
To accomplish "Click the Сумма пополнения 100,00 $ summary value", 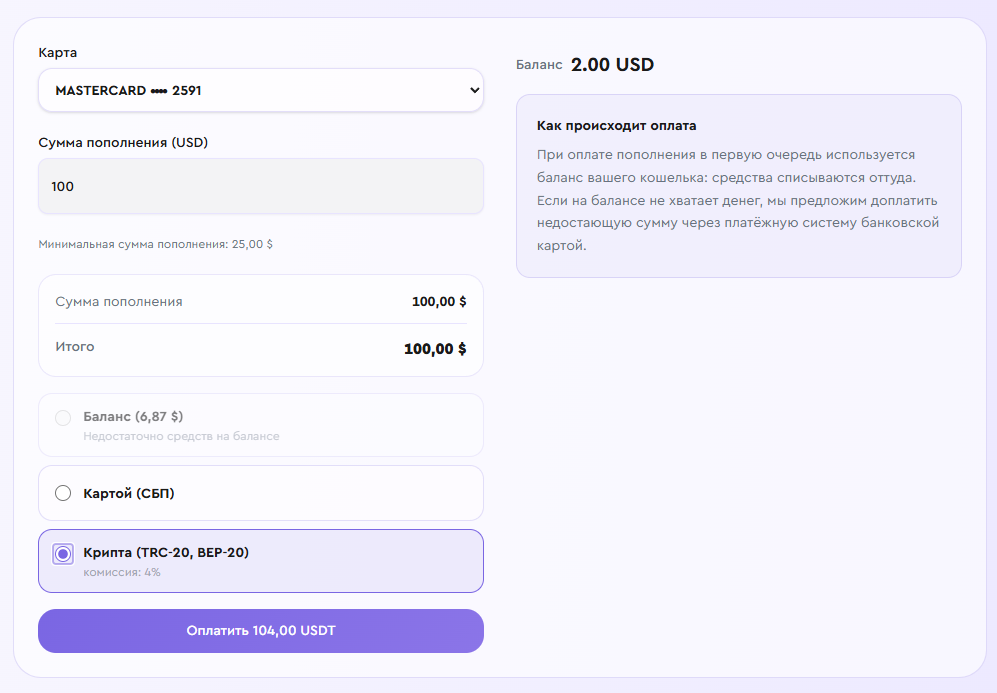I will (x=439, y=301).
